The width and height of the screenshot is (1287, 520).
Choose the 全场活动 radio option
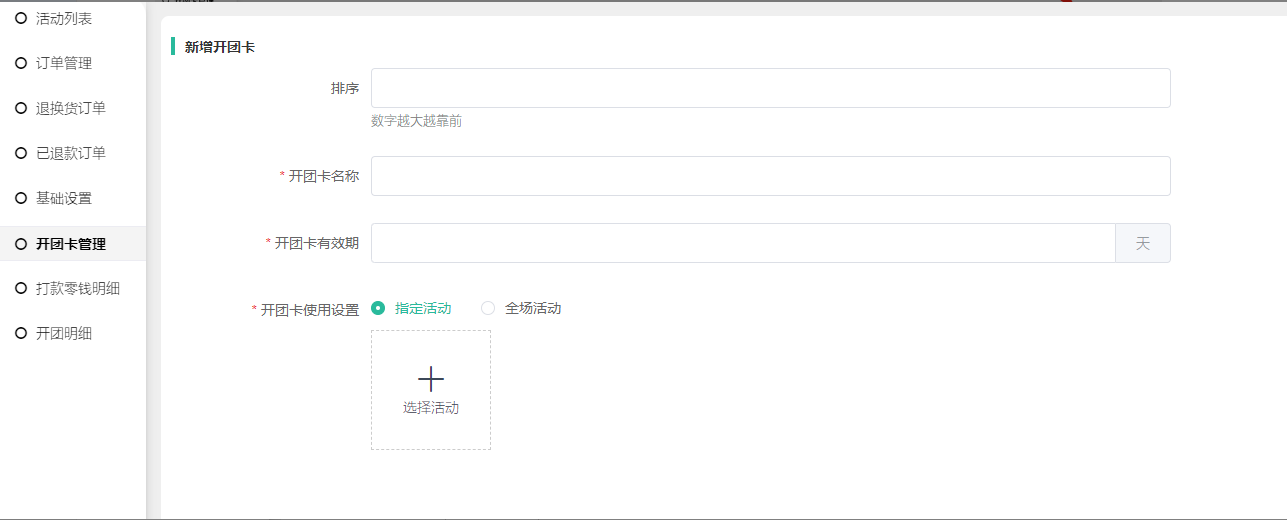(x=488, y=308)
